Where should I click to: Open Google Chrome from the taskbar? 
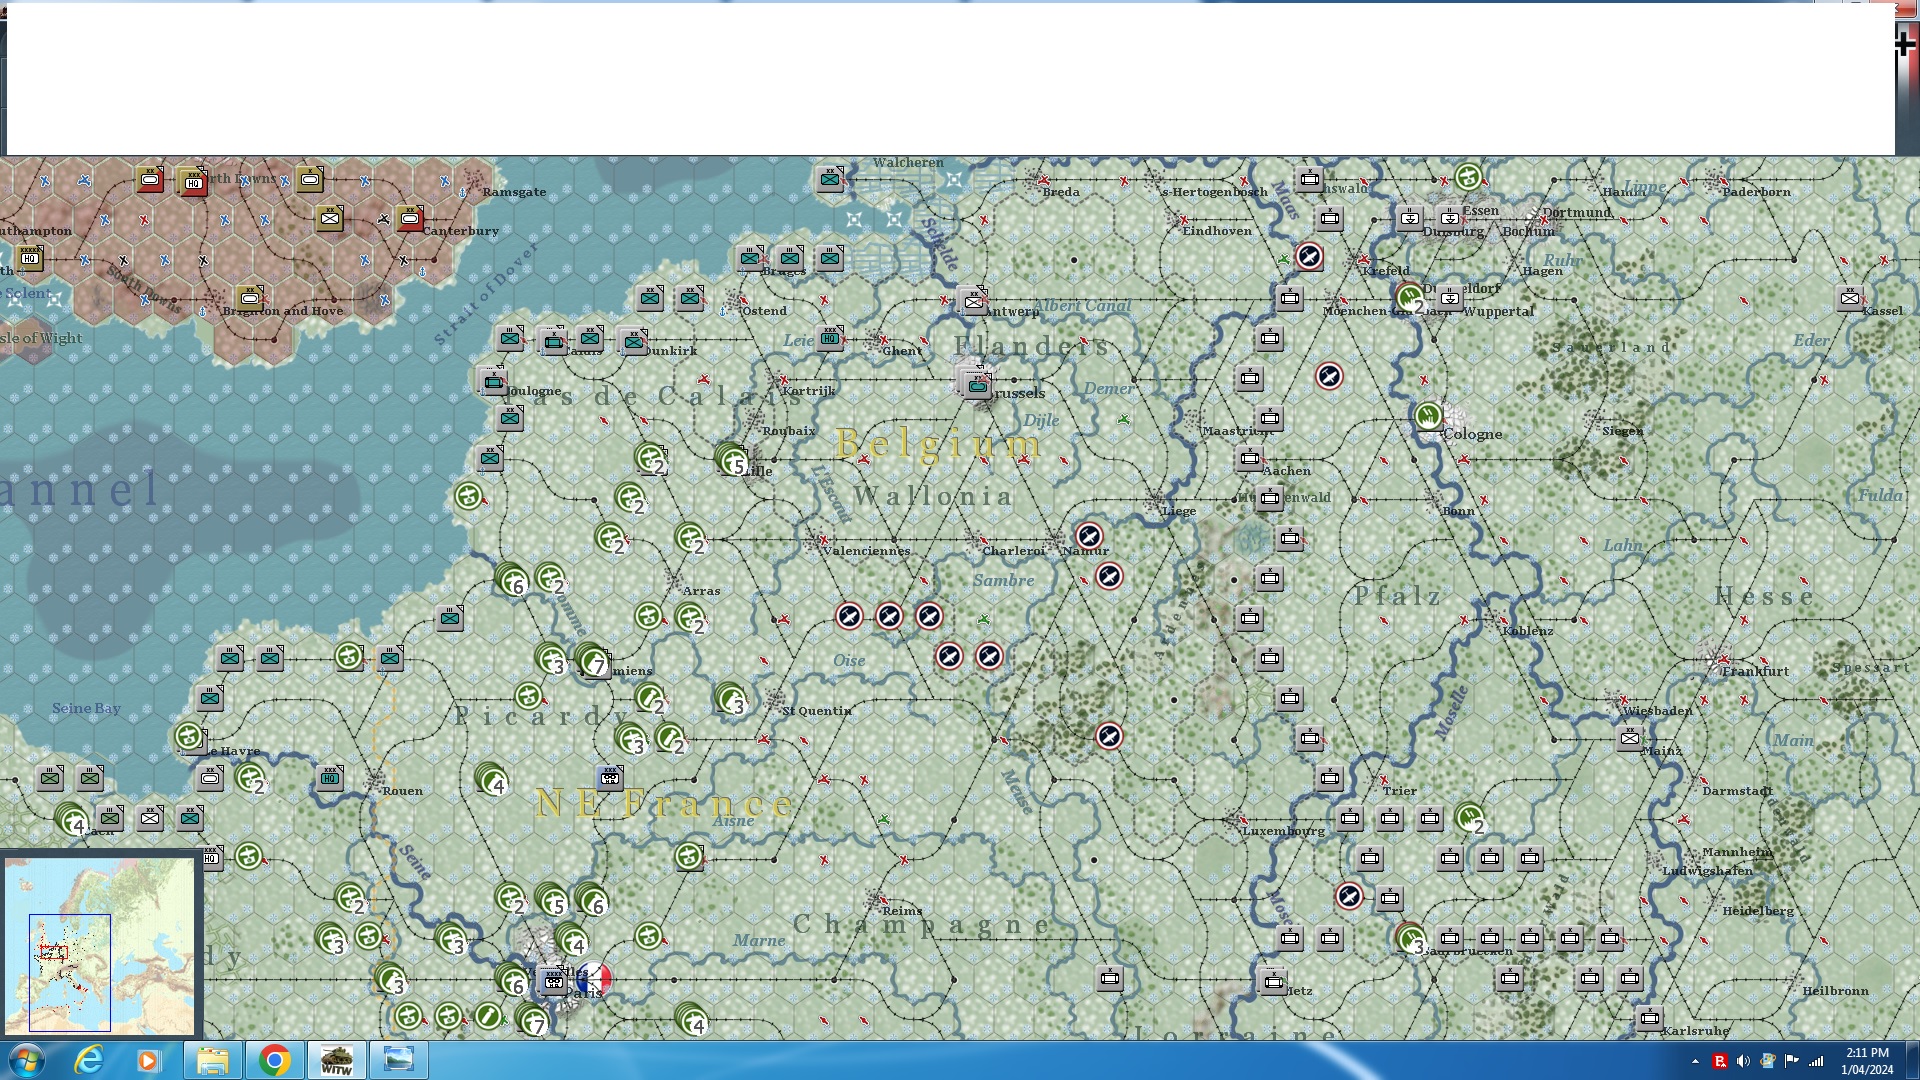(x=274, y=1060)
